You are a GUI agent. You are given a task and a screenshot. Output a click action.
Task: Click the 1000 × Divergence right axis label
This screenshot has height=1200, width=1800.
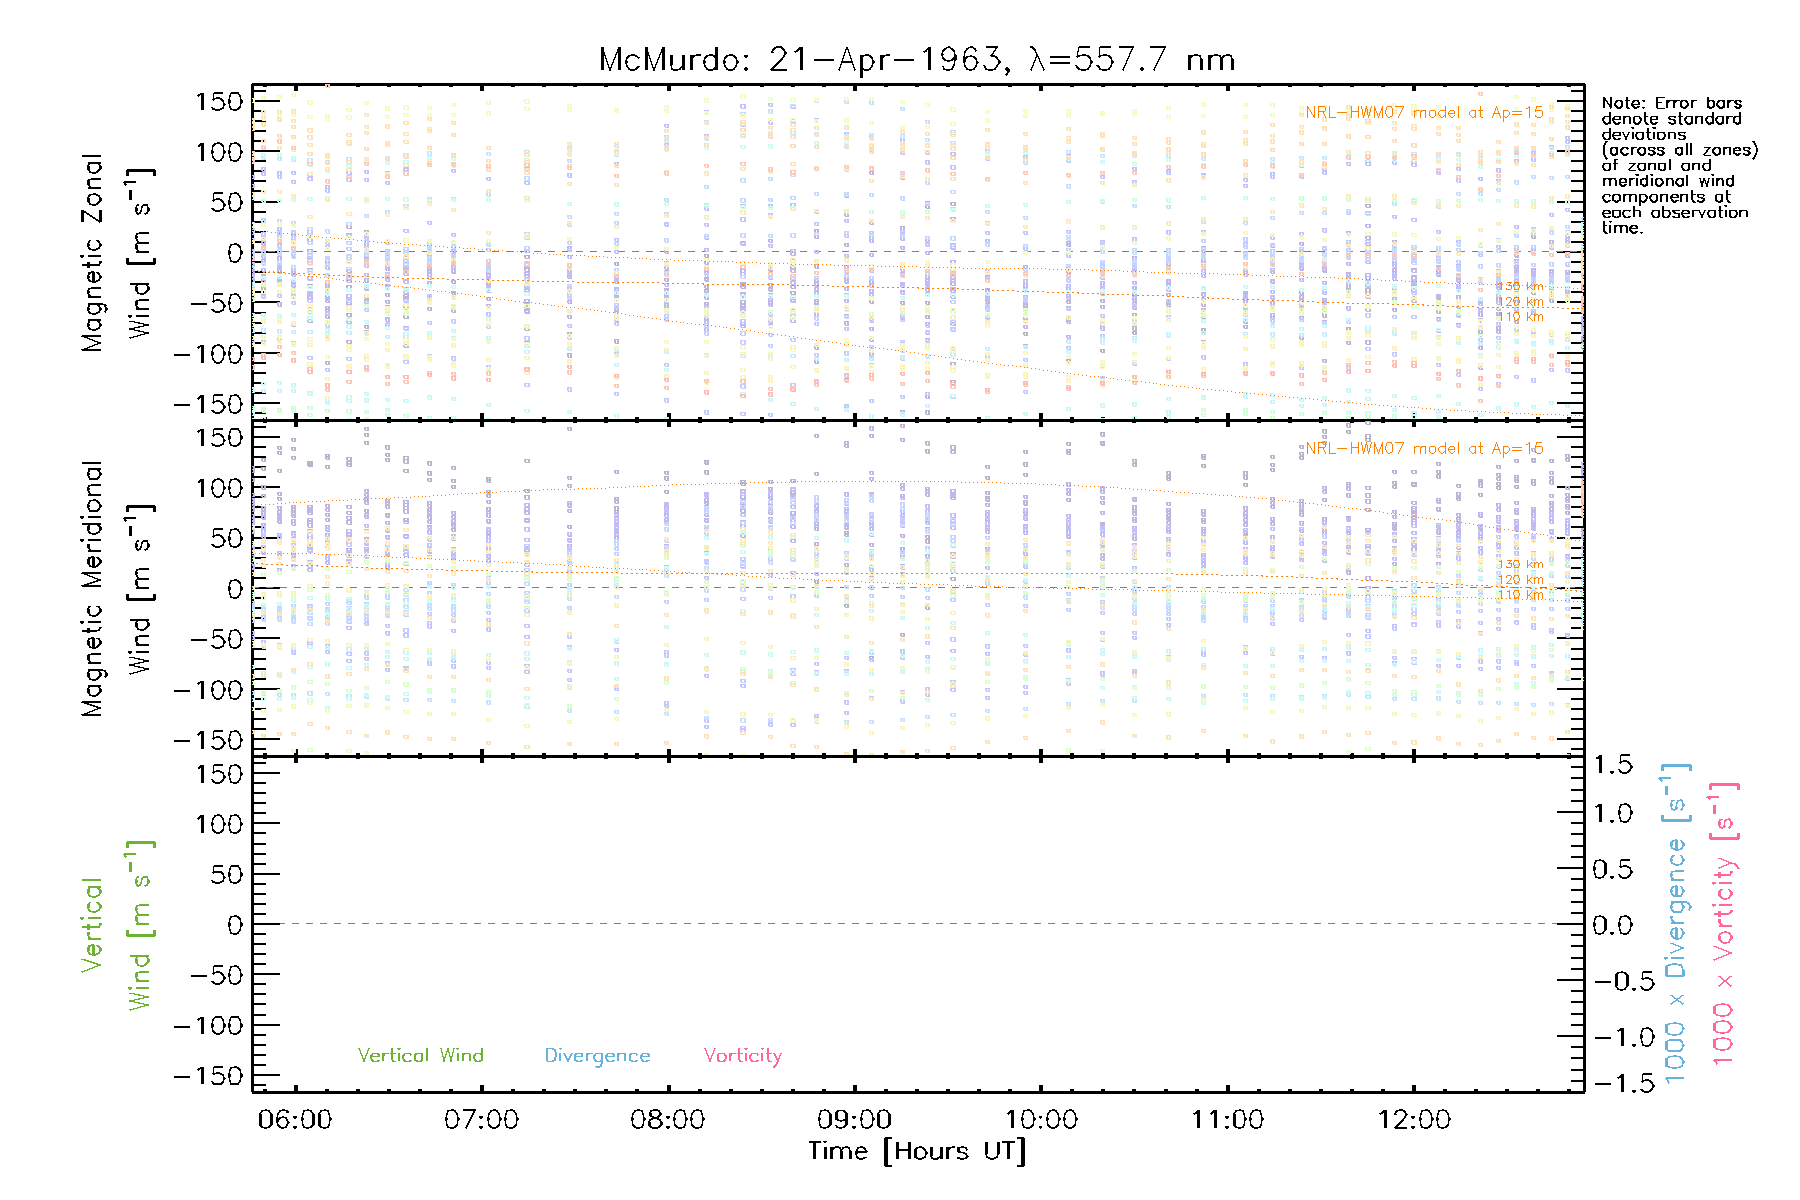1676,923
